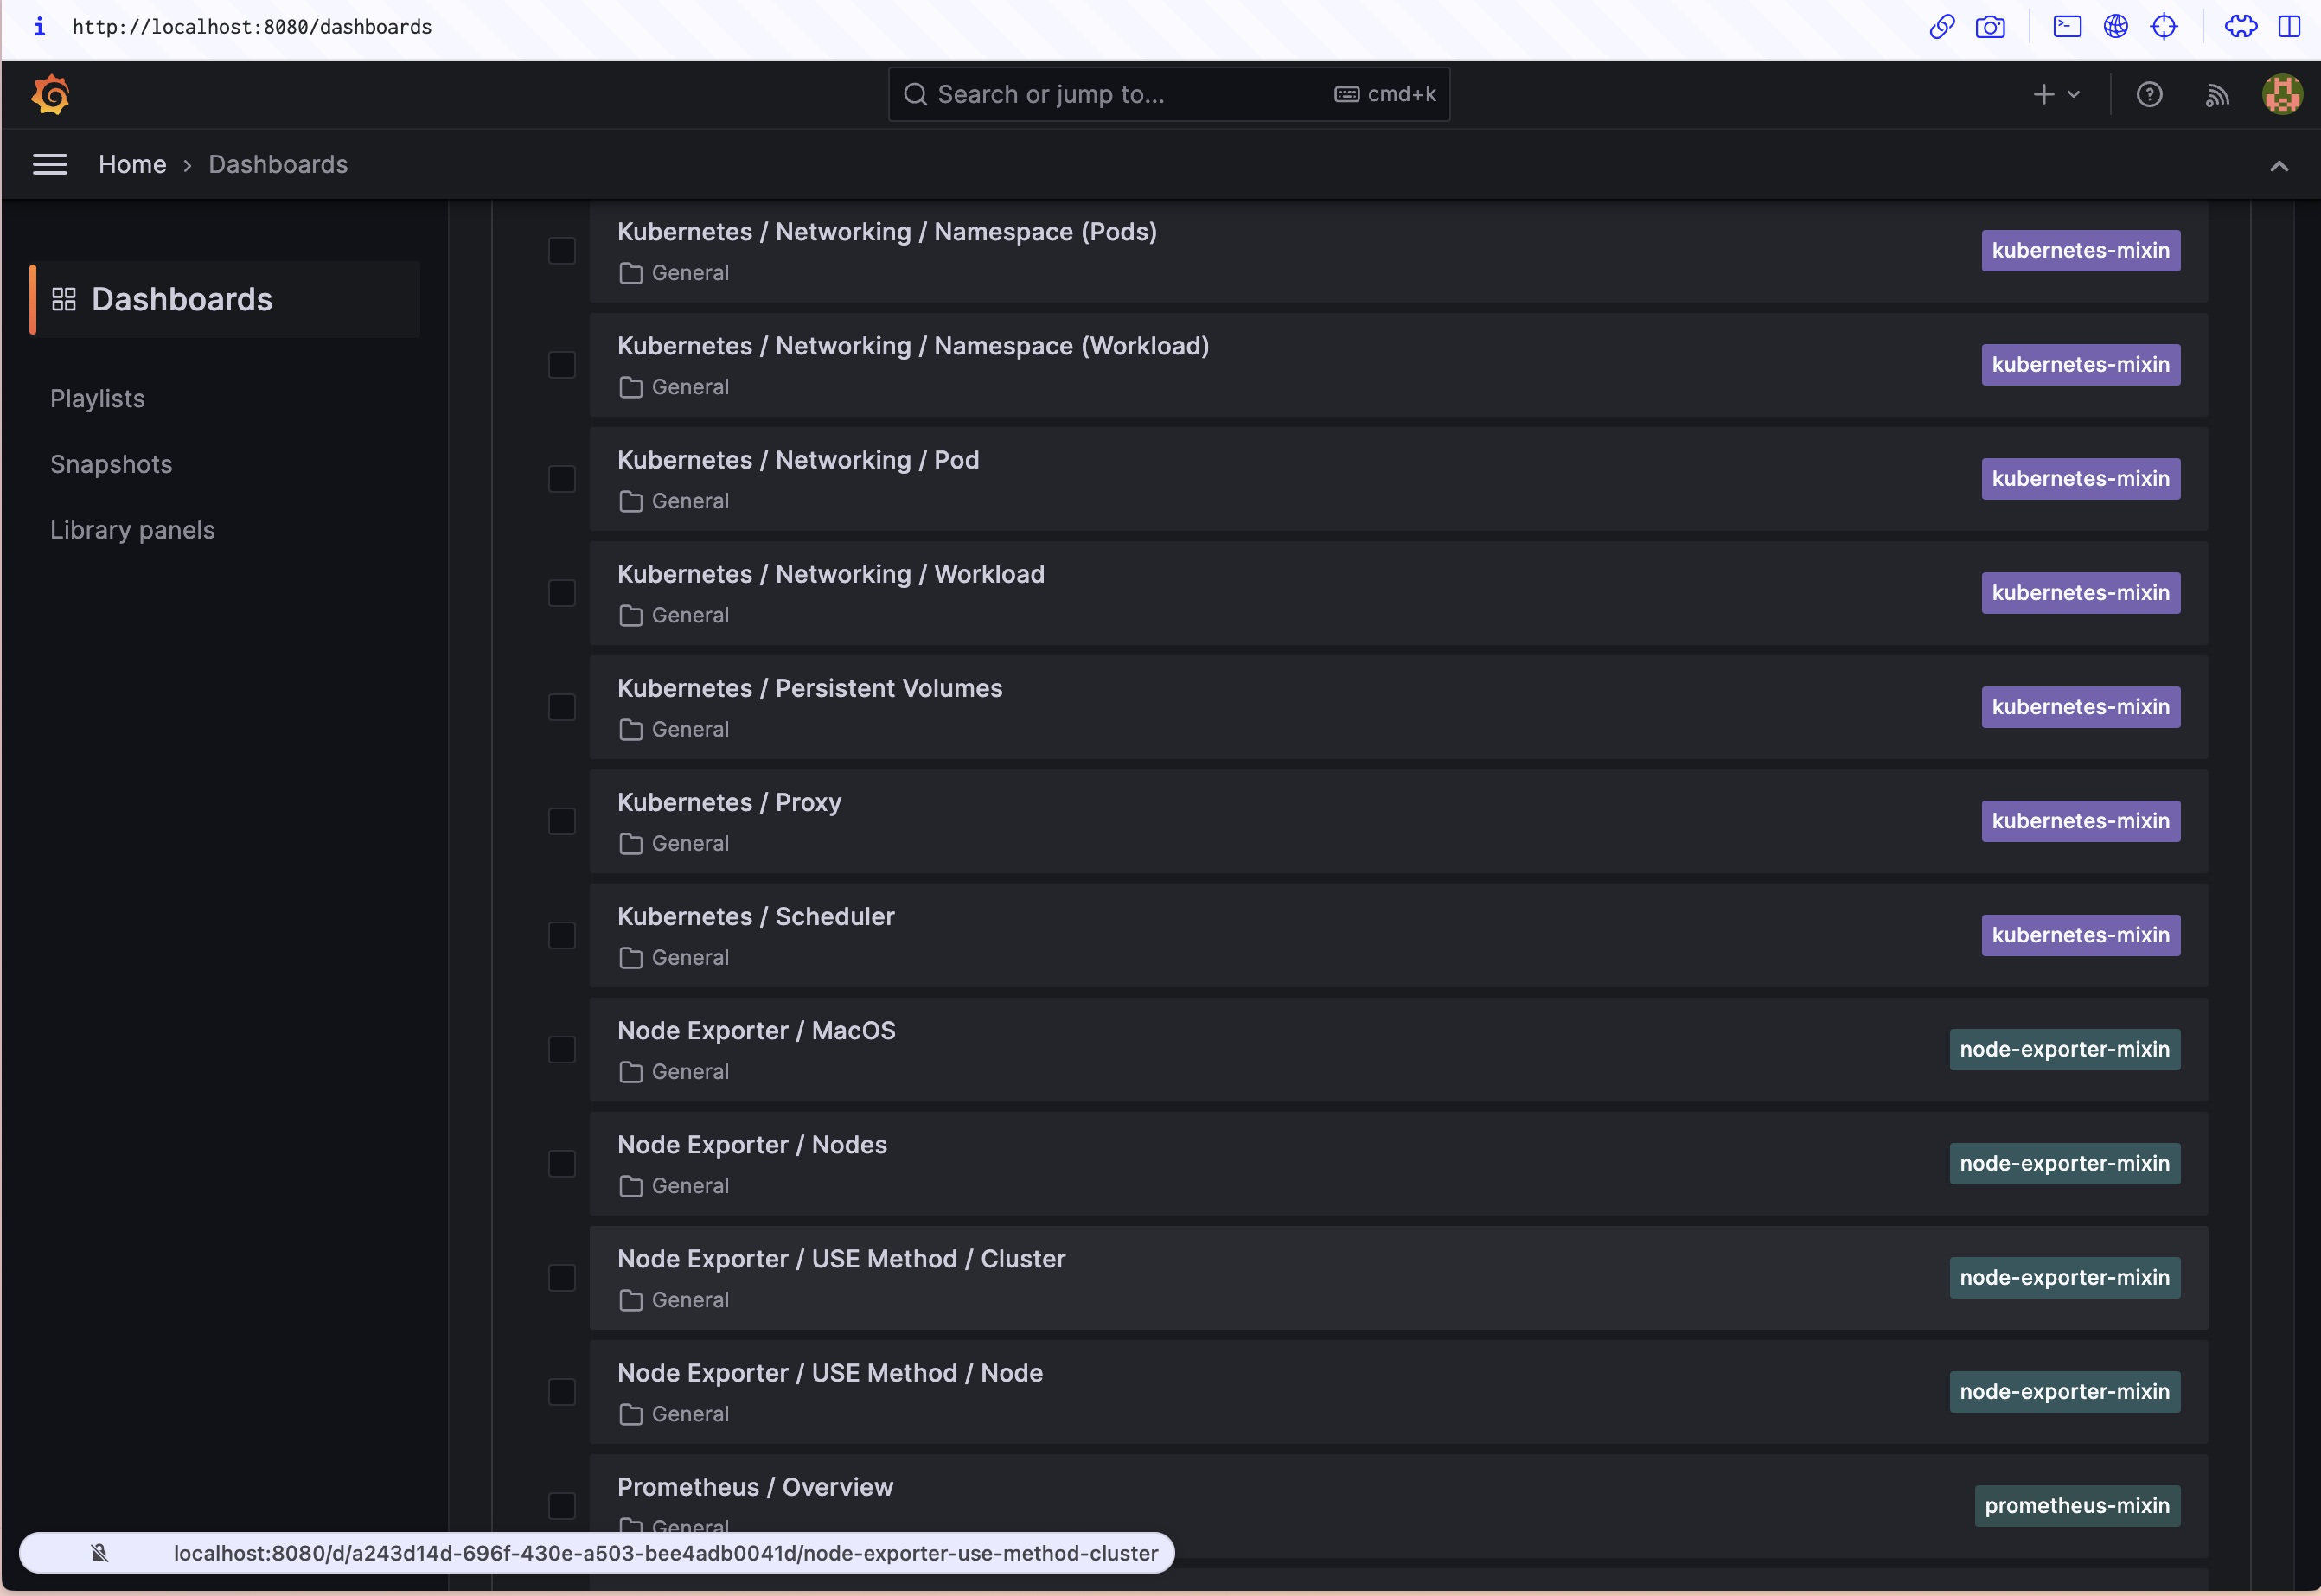Navigate to Home breadcrumb
Image resolution: width=2321 pixels, height=1596 pixels.
coord(132,164)
